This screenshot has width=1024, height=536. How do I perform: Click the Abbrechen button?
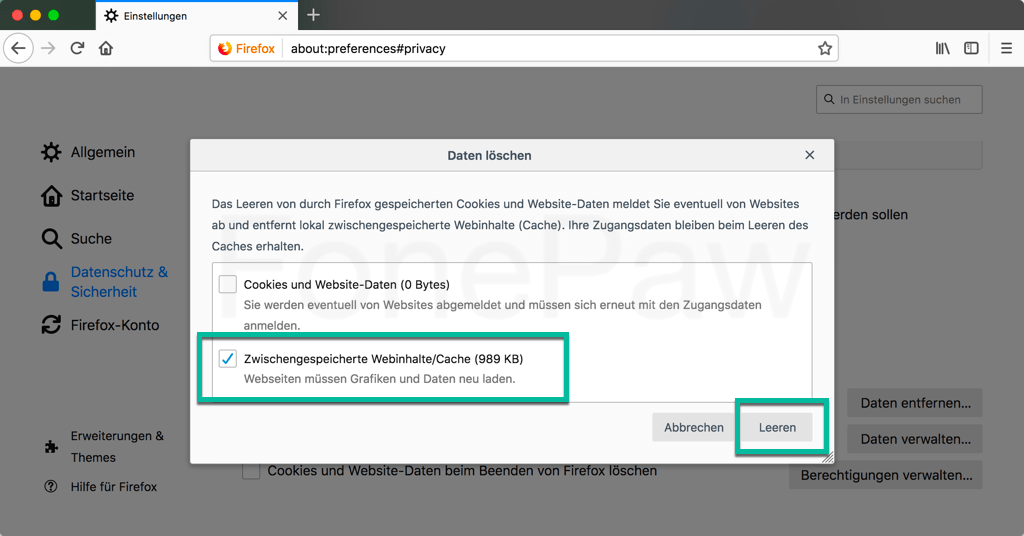point(694,427)
